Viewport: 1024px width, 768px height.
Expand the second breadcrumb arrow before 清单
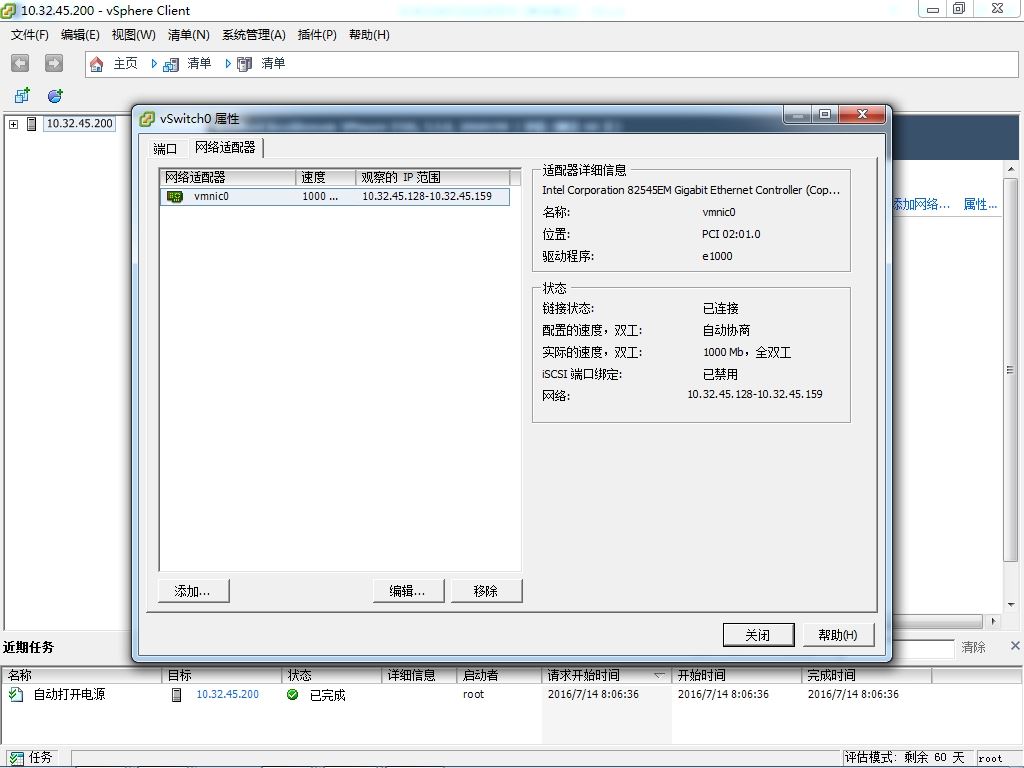(x=228, y=64)
